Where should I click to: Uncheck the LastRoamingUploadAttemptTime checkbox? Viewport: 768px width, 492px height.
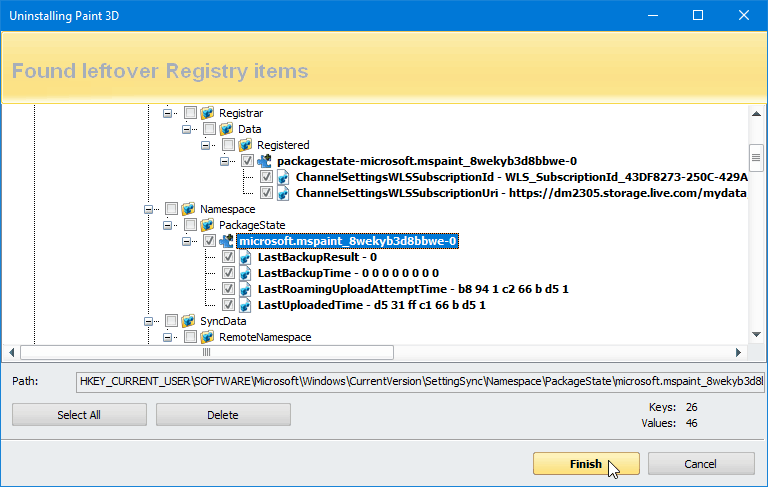(x=228, y=289)
